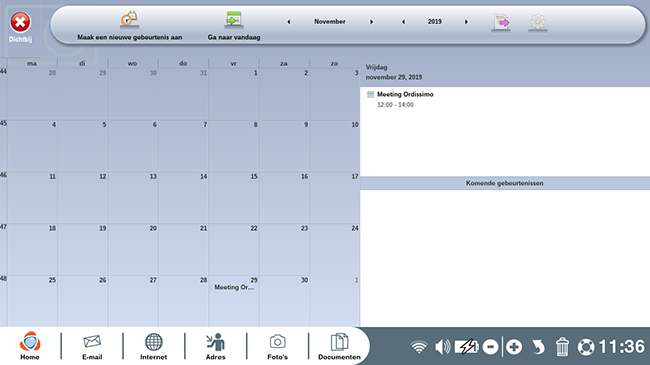Open Adres contacts icon

[x=216, y=346]
